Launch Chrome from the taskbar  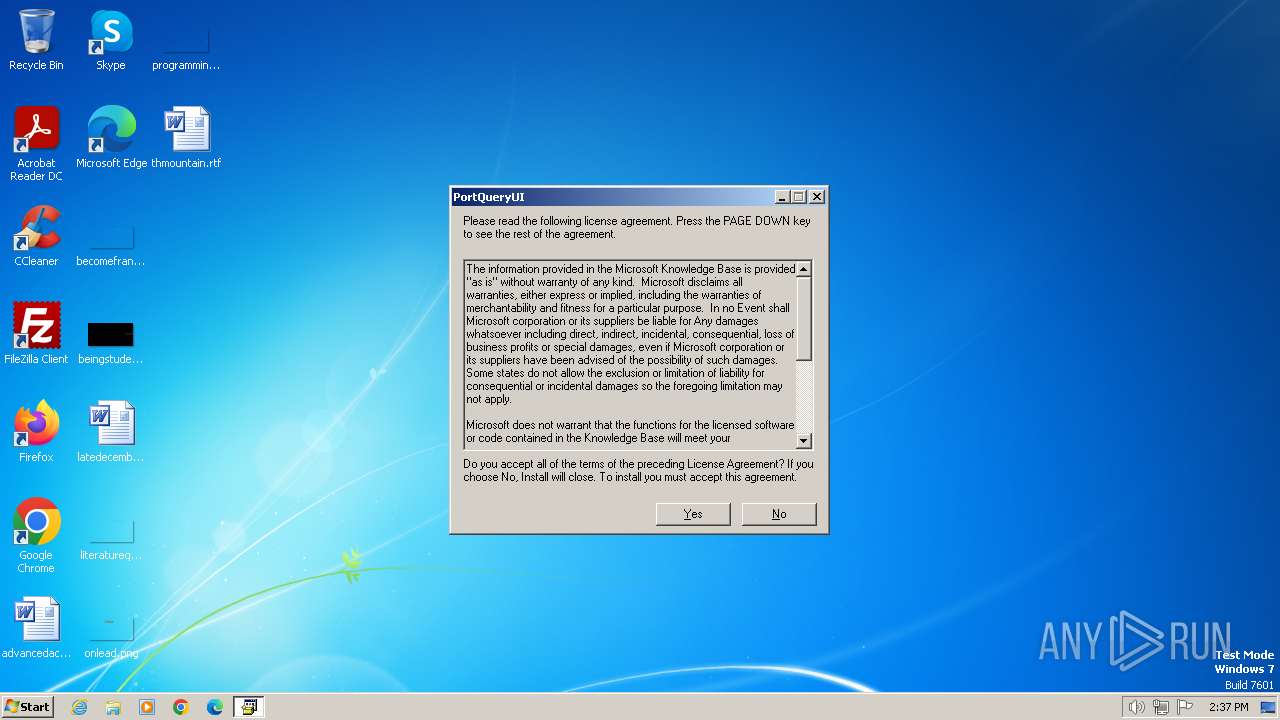coord(181,707)
